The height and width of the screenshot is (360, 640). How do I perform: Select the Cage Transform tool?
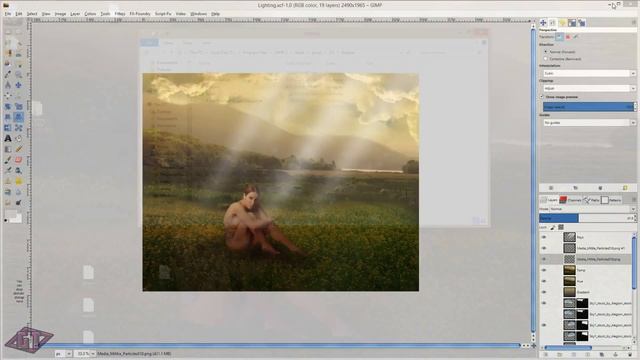pos(18,128)
